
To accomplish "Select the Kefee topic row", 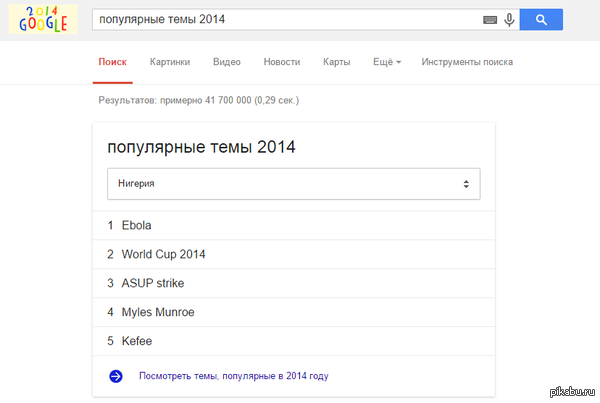I will coord(293,341).
